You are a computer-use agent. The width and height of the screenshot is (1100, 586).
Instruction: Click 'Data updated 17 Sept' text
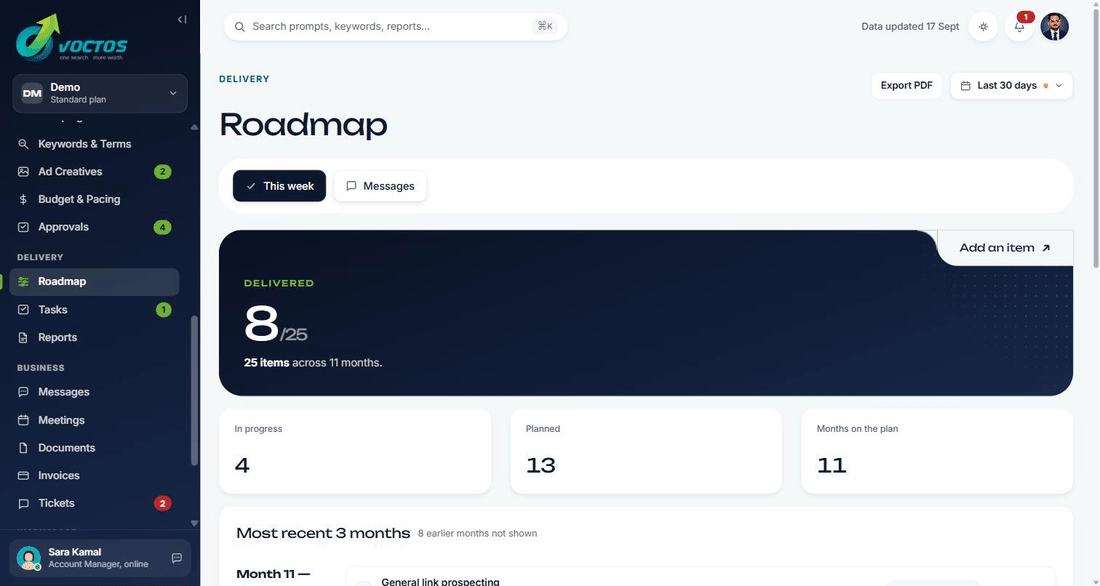[910, 27]
